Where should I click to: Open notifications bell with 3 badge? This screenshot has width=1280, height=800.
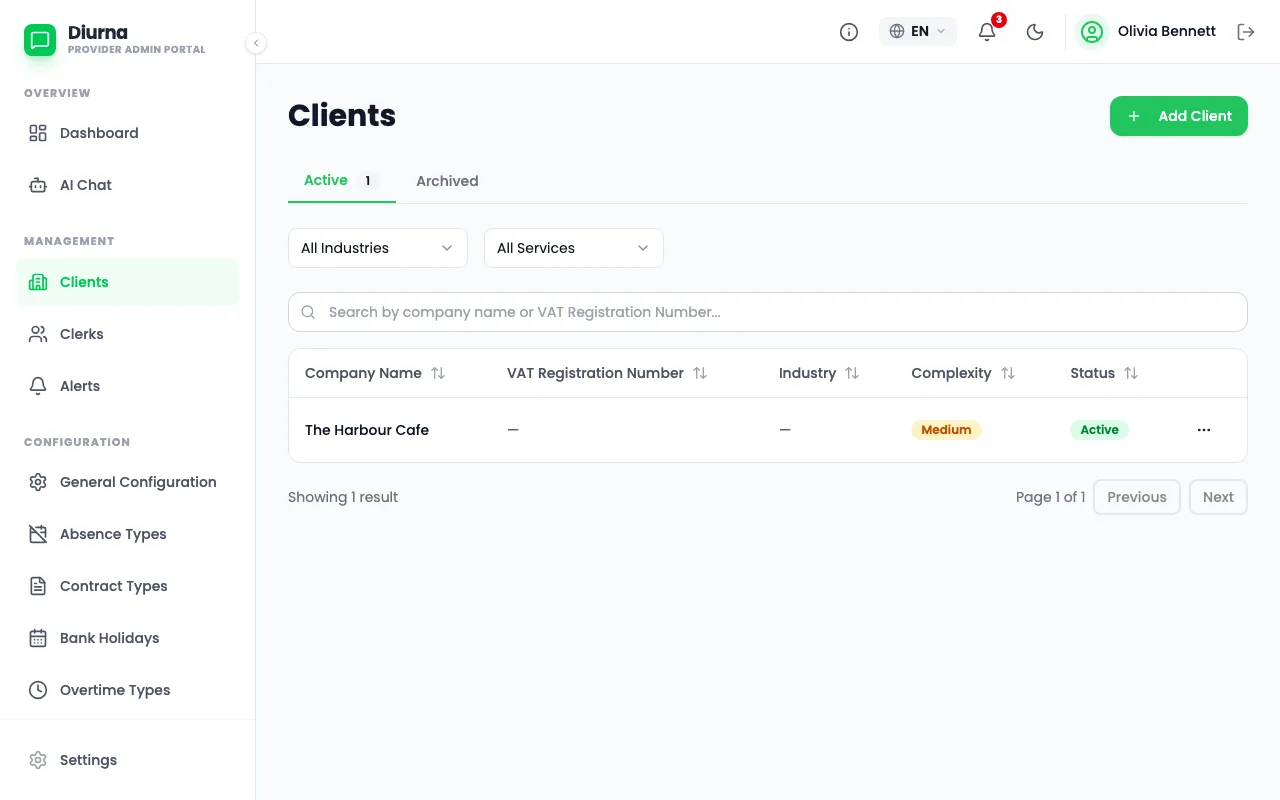[987, 32]
